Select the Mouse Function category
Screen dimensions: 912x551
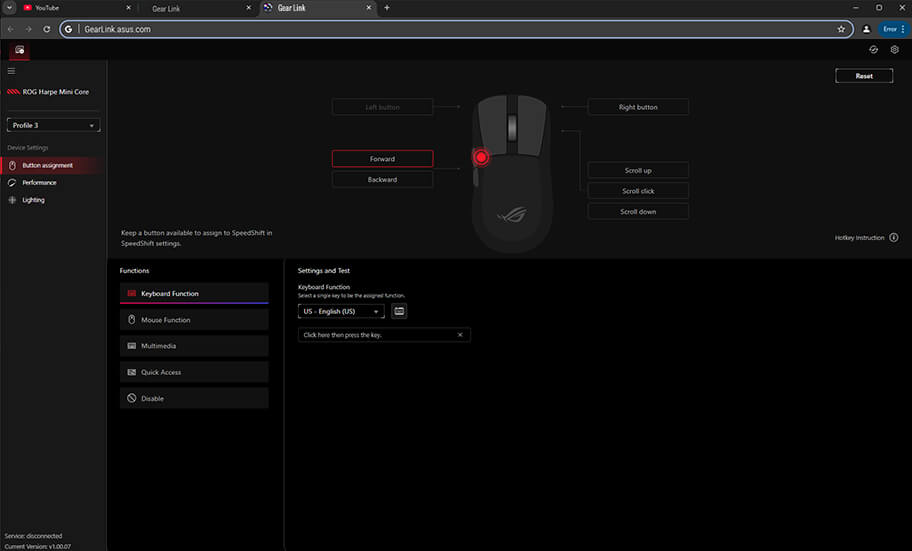[x=194, y=320]
